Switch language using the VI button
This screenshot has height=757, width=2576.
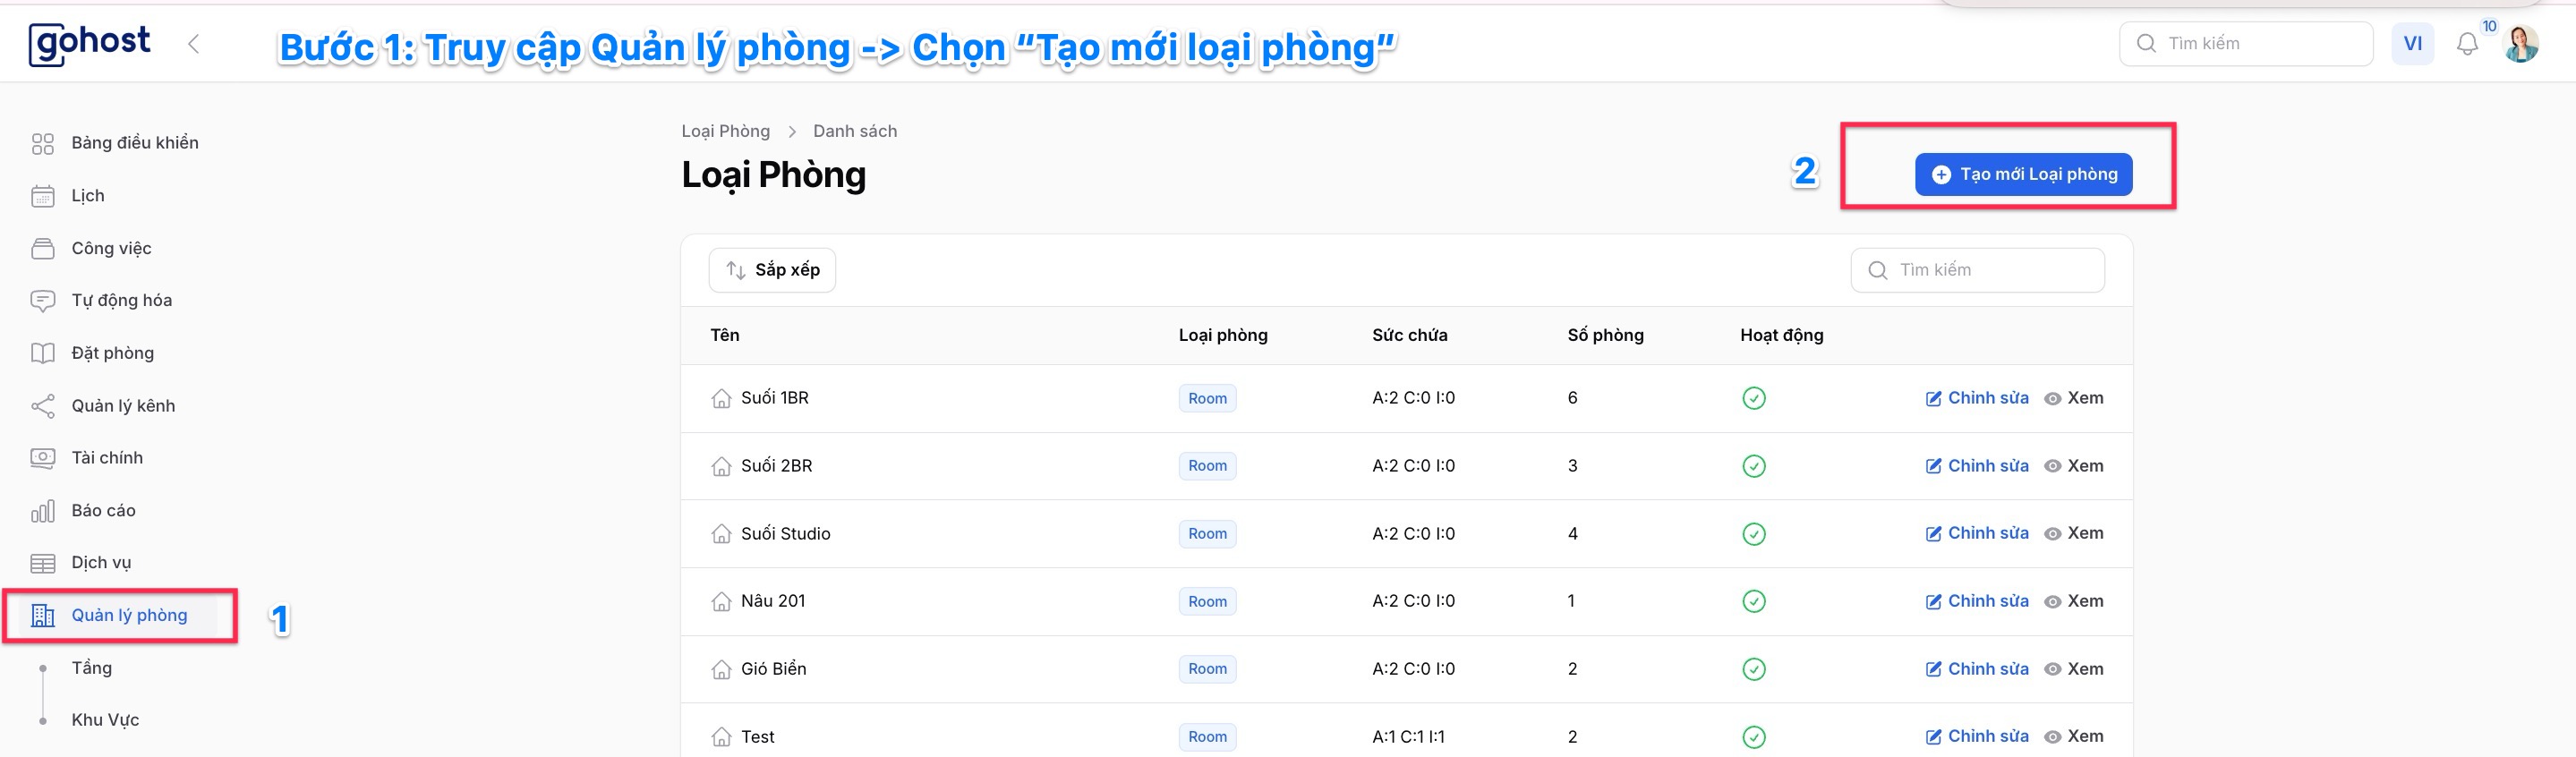tap(2412, 44)
